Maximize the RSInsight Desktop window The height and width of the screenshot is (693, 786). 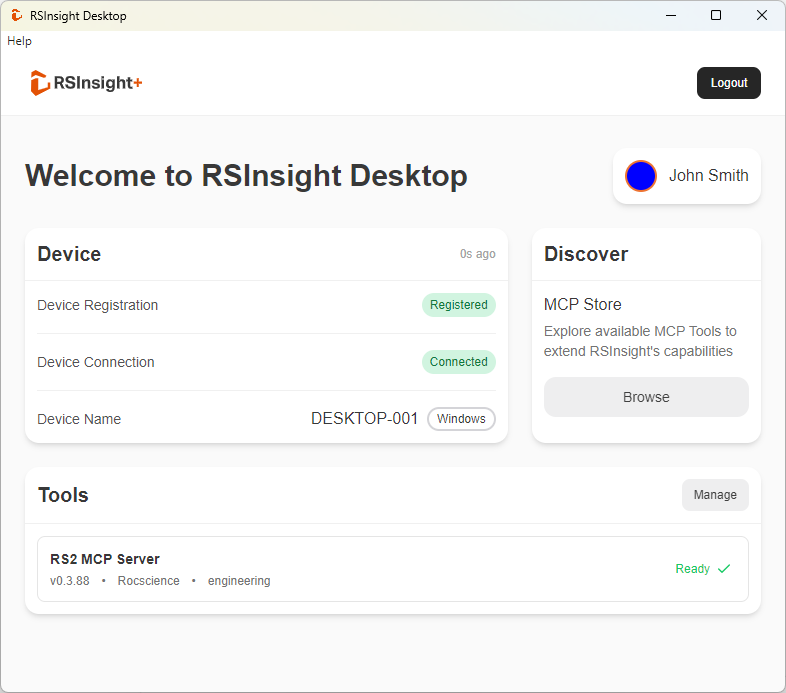click(x=716, y=16)
